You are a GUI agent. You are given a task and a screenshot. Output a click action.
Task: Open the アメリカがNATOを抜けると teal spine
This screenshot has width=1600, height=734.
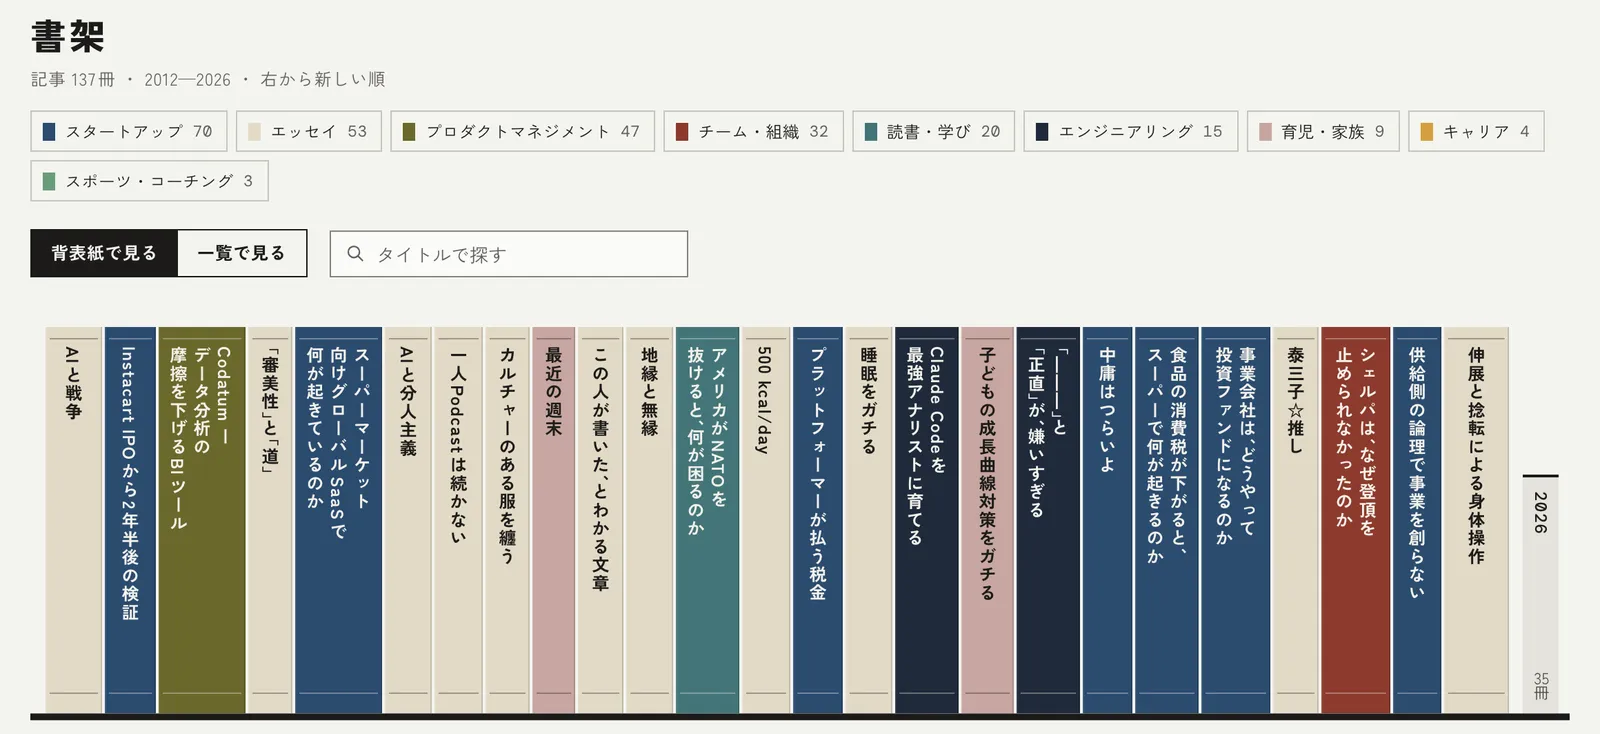(707, 520)
